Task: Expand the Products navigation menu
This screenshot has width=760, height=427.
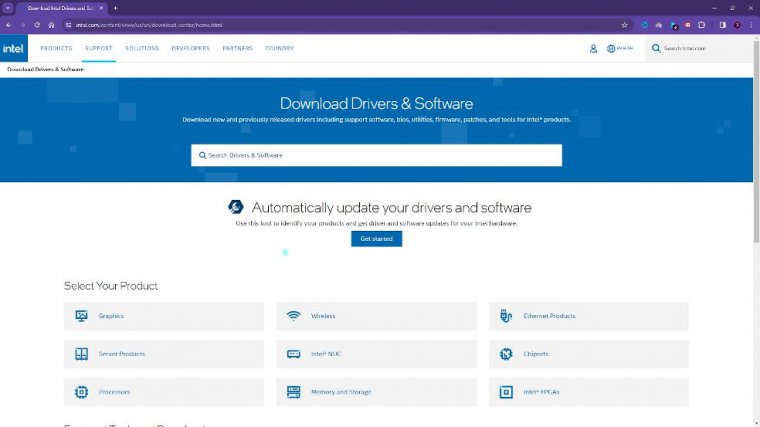Action: pyautogui.click(x=56, y=48)
